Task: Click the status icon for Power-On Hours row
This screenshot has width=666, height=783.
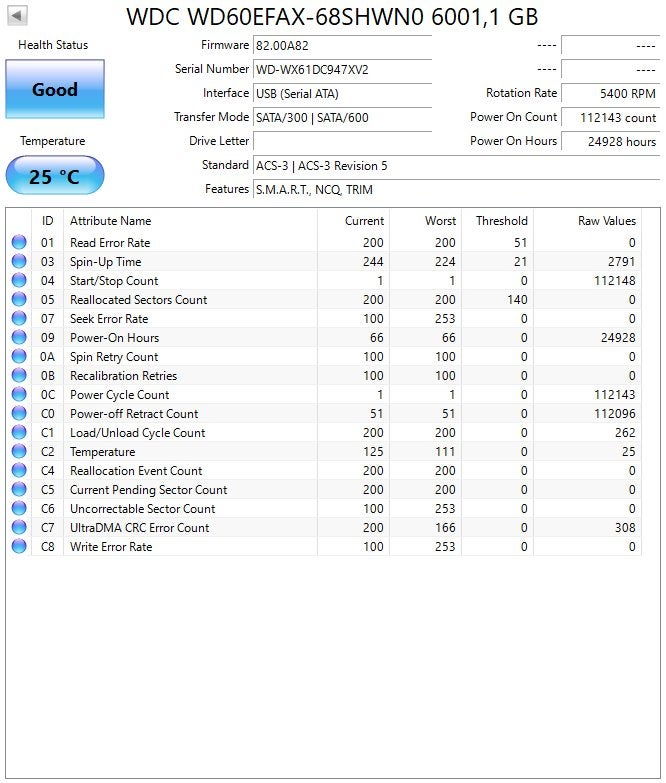Action: coord(19,337)
